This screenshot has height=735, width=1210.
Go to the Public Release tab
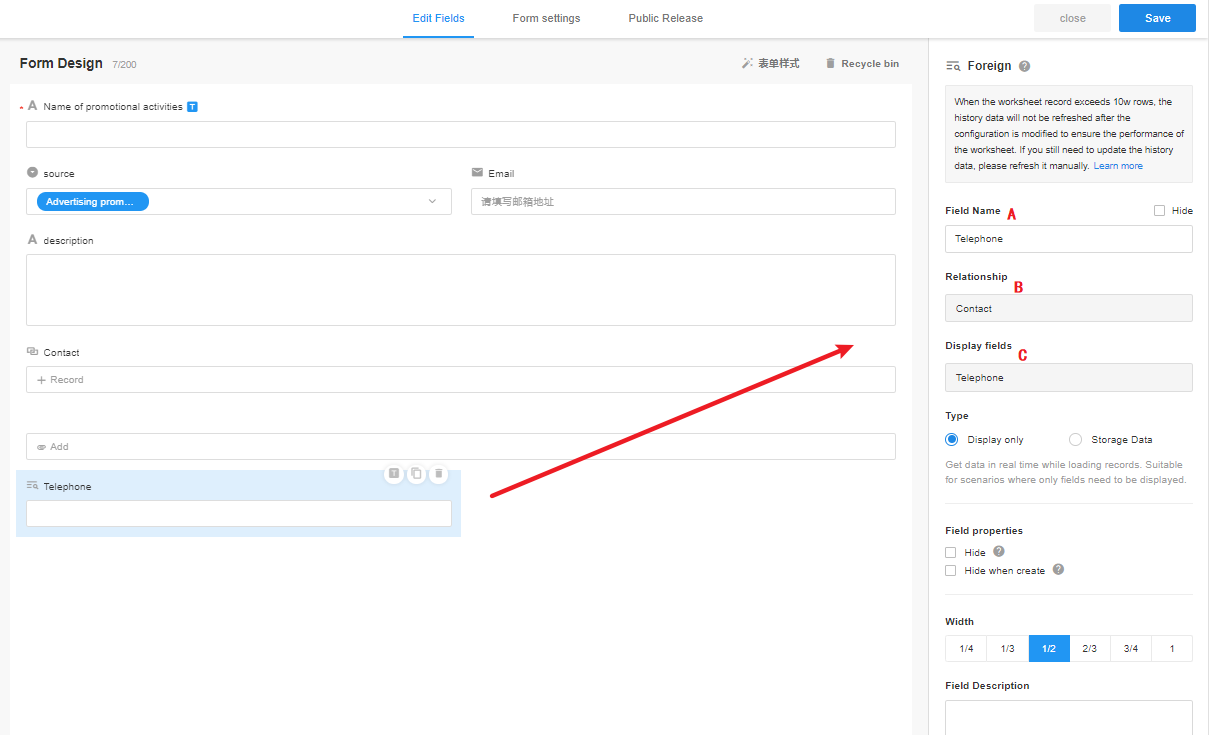pyautogui.click(x=665, y=18)
